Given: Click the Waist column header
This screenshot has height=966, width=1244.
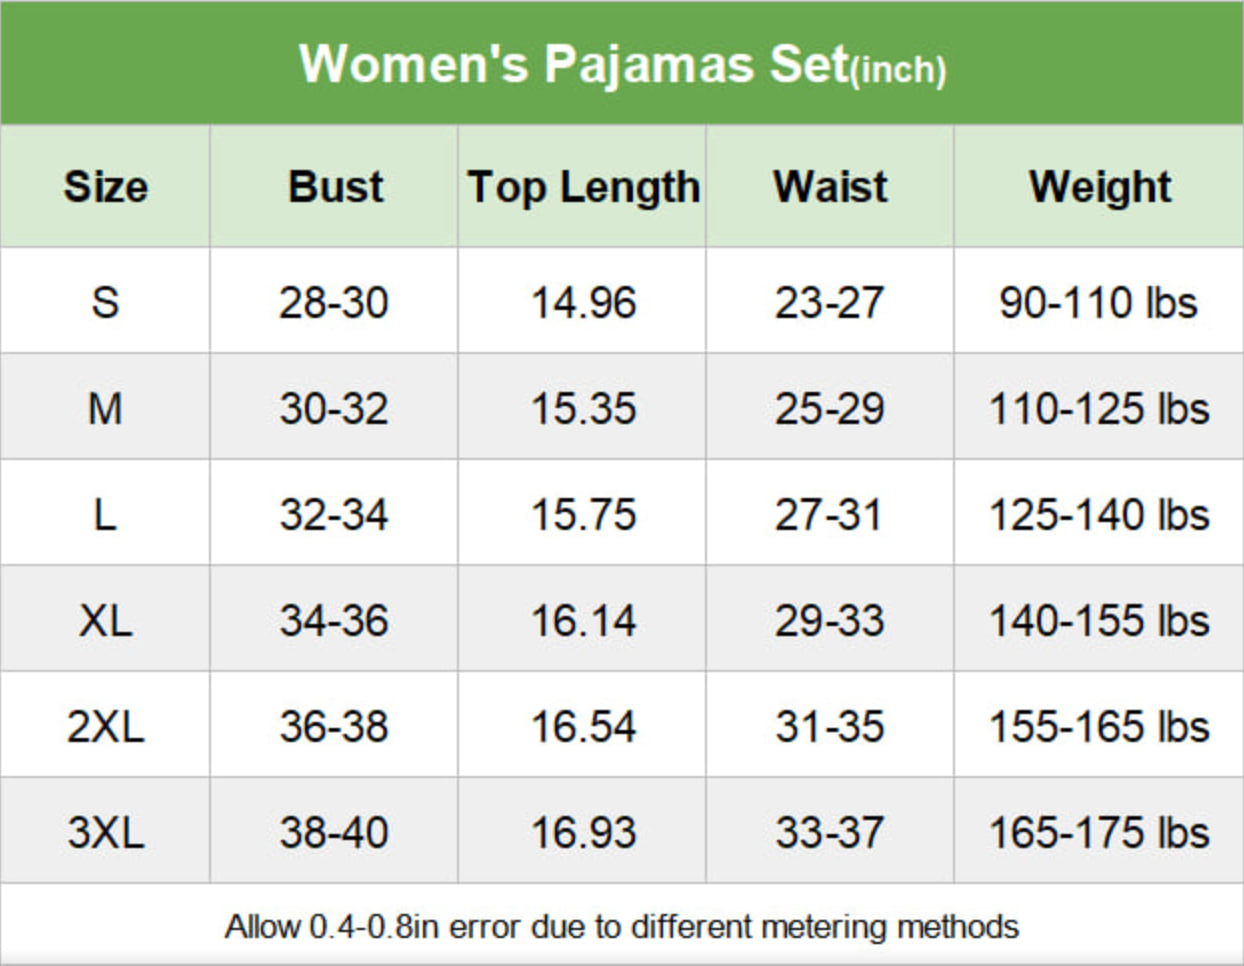Looking at the screenshot, I should click(830, 187).
